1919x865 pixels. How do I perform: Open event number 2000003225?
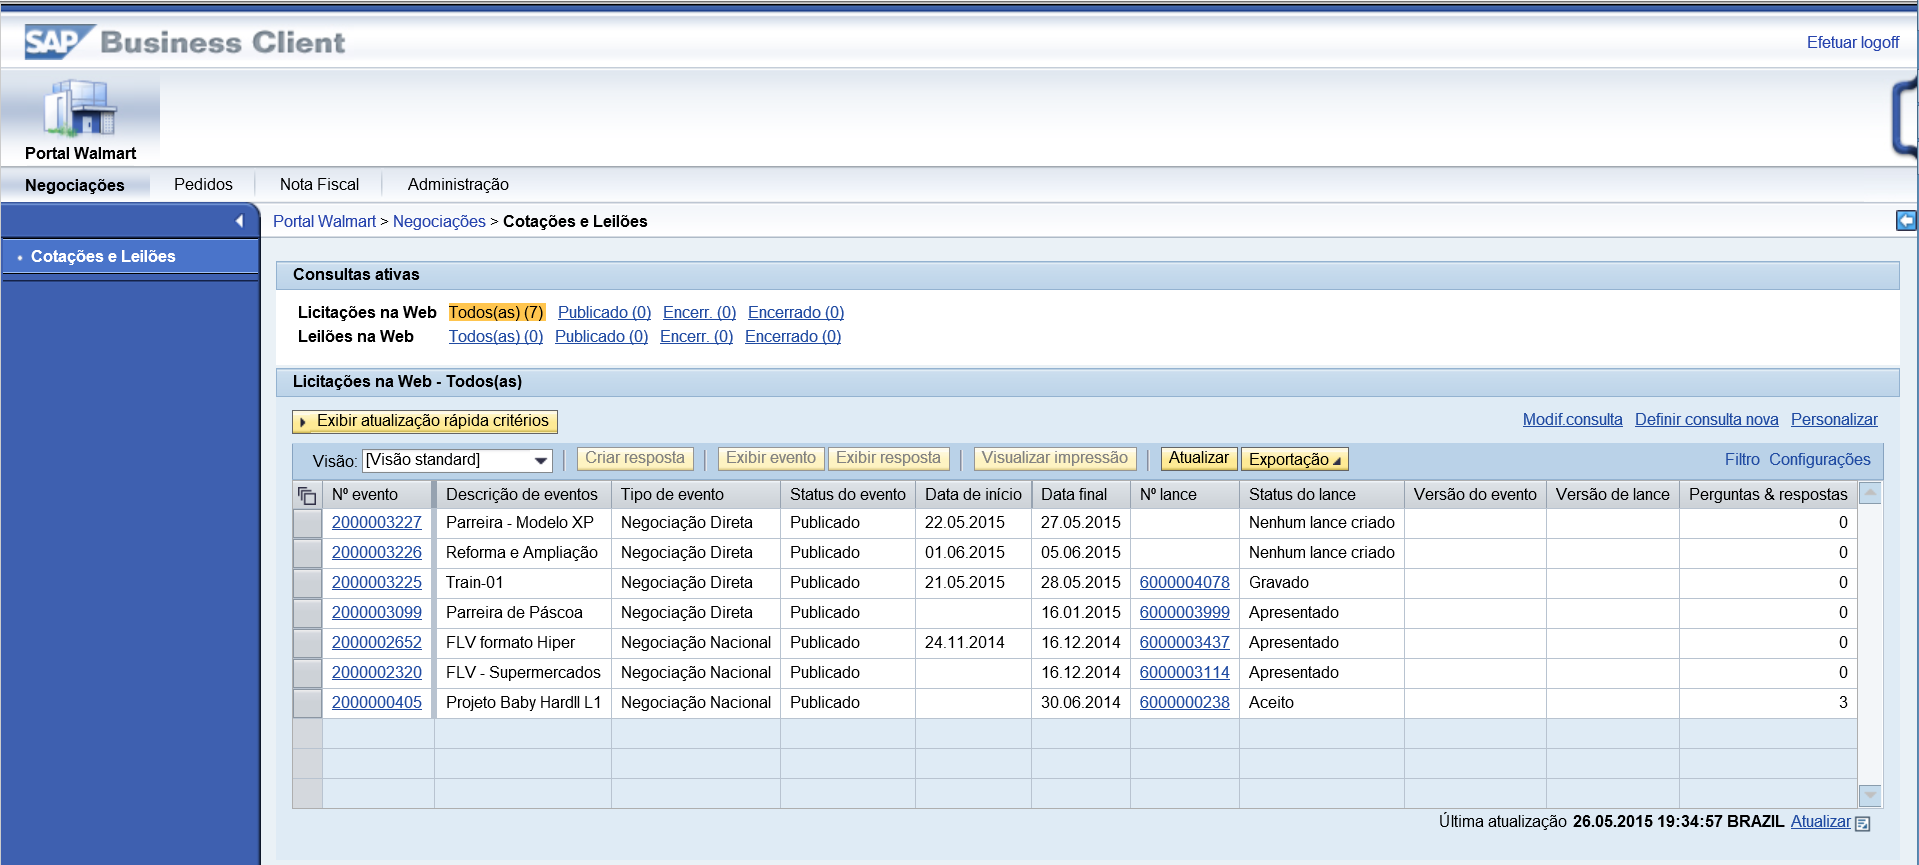(x=376, y=582)
